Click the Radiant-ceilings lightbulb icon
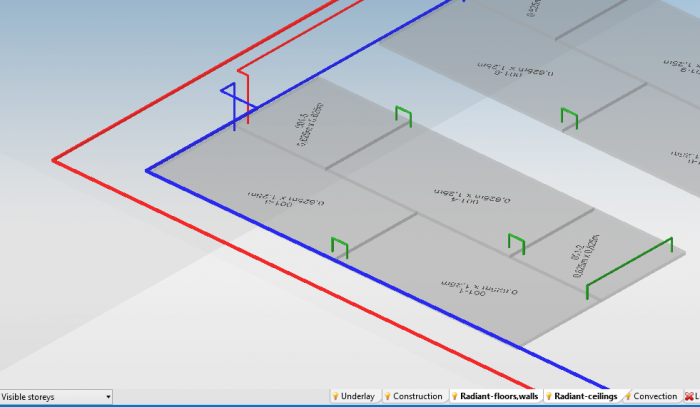This screenshot has width=700, height=407. point(549,397)
